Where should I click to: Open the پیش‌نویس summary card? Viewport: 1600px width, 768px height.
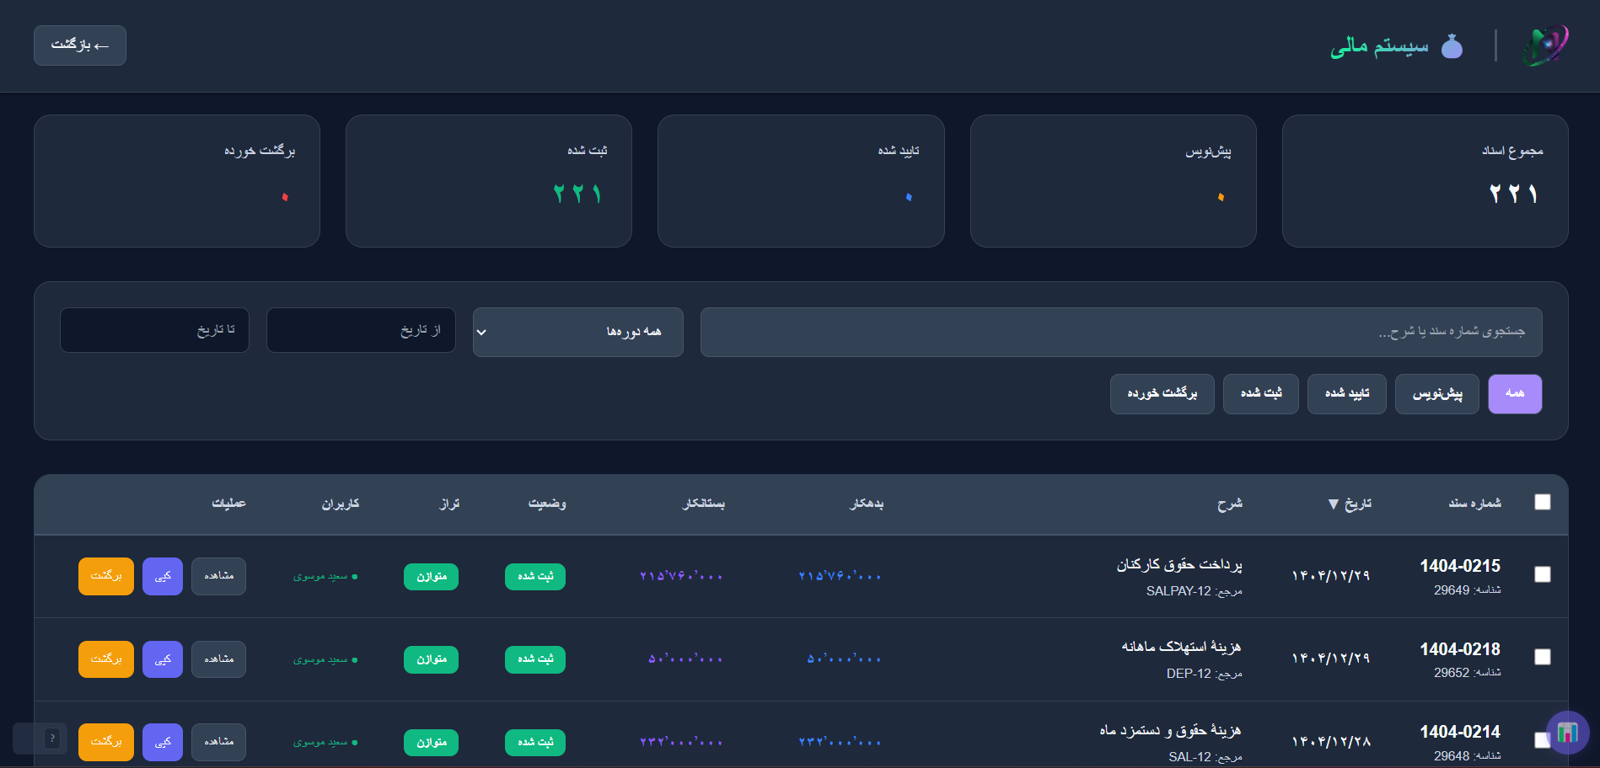point(1113,181)
